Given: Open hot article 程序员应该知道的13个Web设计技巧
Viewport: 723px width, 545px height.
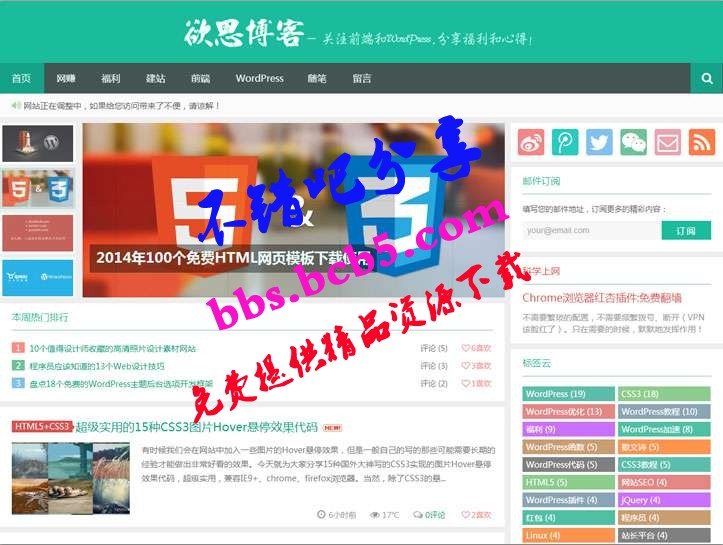Looking at the screenshot, I should coord(97,366).
